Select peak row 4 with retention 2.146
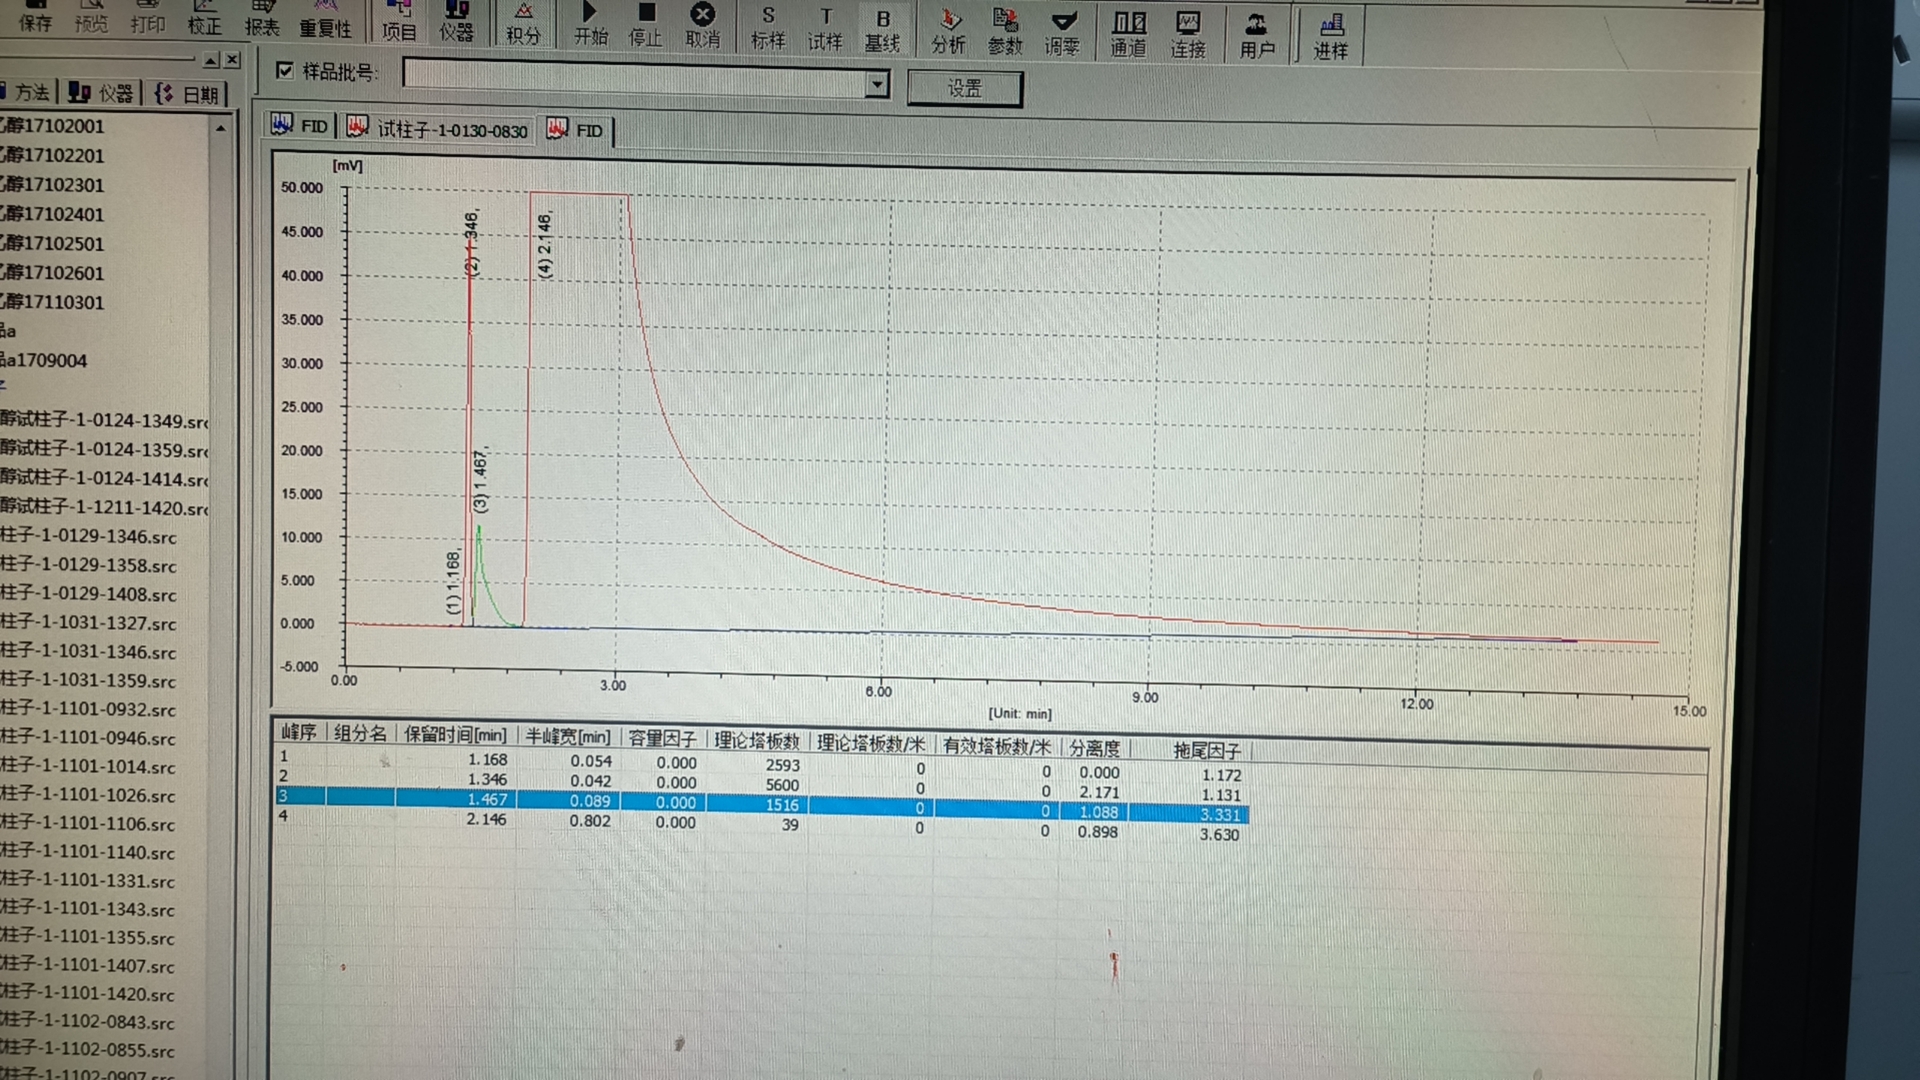The image size is (1920, 1080). click(x=486, y=819)
